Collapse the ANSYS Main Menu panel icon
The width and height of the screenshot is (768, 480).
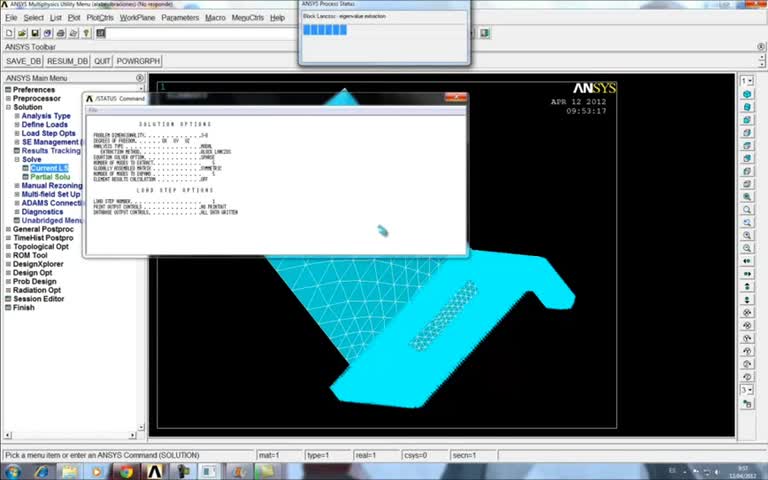pos(140,78)
